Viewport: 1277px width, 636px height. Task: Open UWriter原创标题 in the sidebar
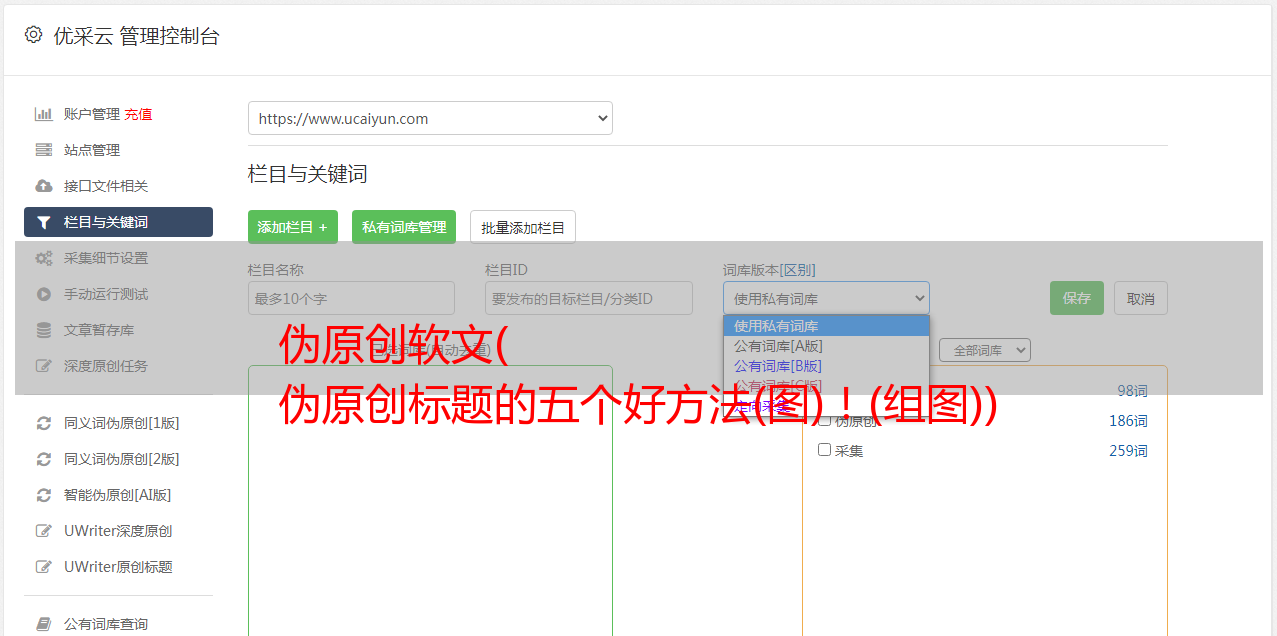pyautogui.click(x=118, y=567)
